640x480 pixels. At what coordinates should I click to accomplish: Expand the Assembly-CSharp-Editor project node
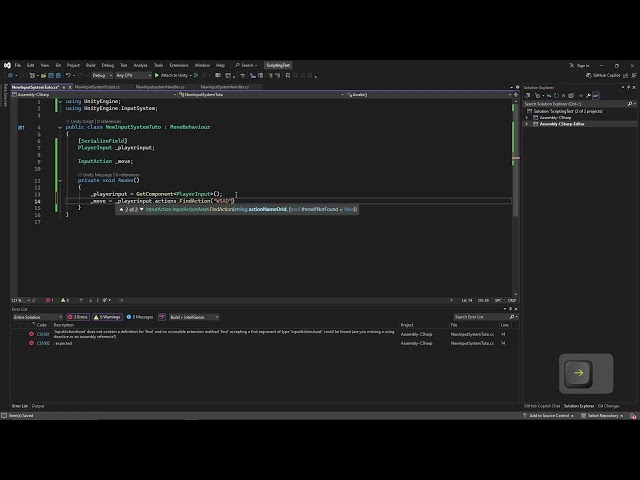pos(527,124)
